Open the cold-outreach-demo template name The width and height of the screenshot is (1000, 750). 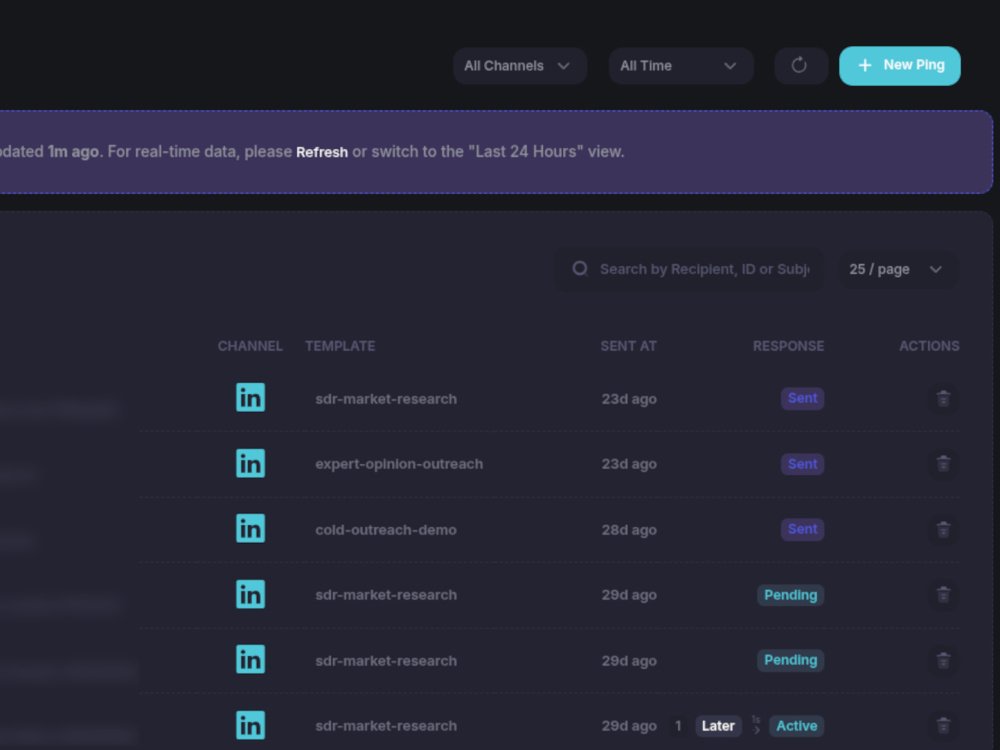pos(386,530)
